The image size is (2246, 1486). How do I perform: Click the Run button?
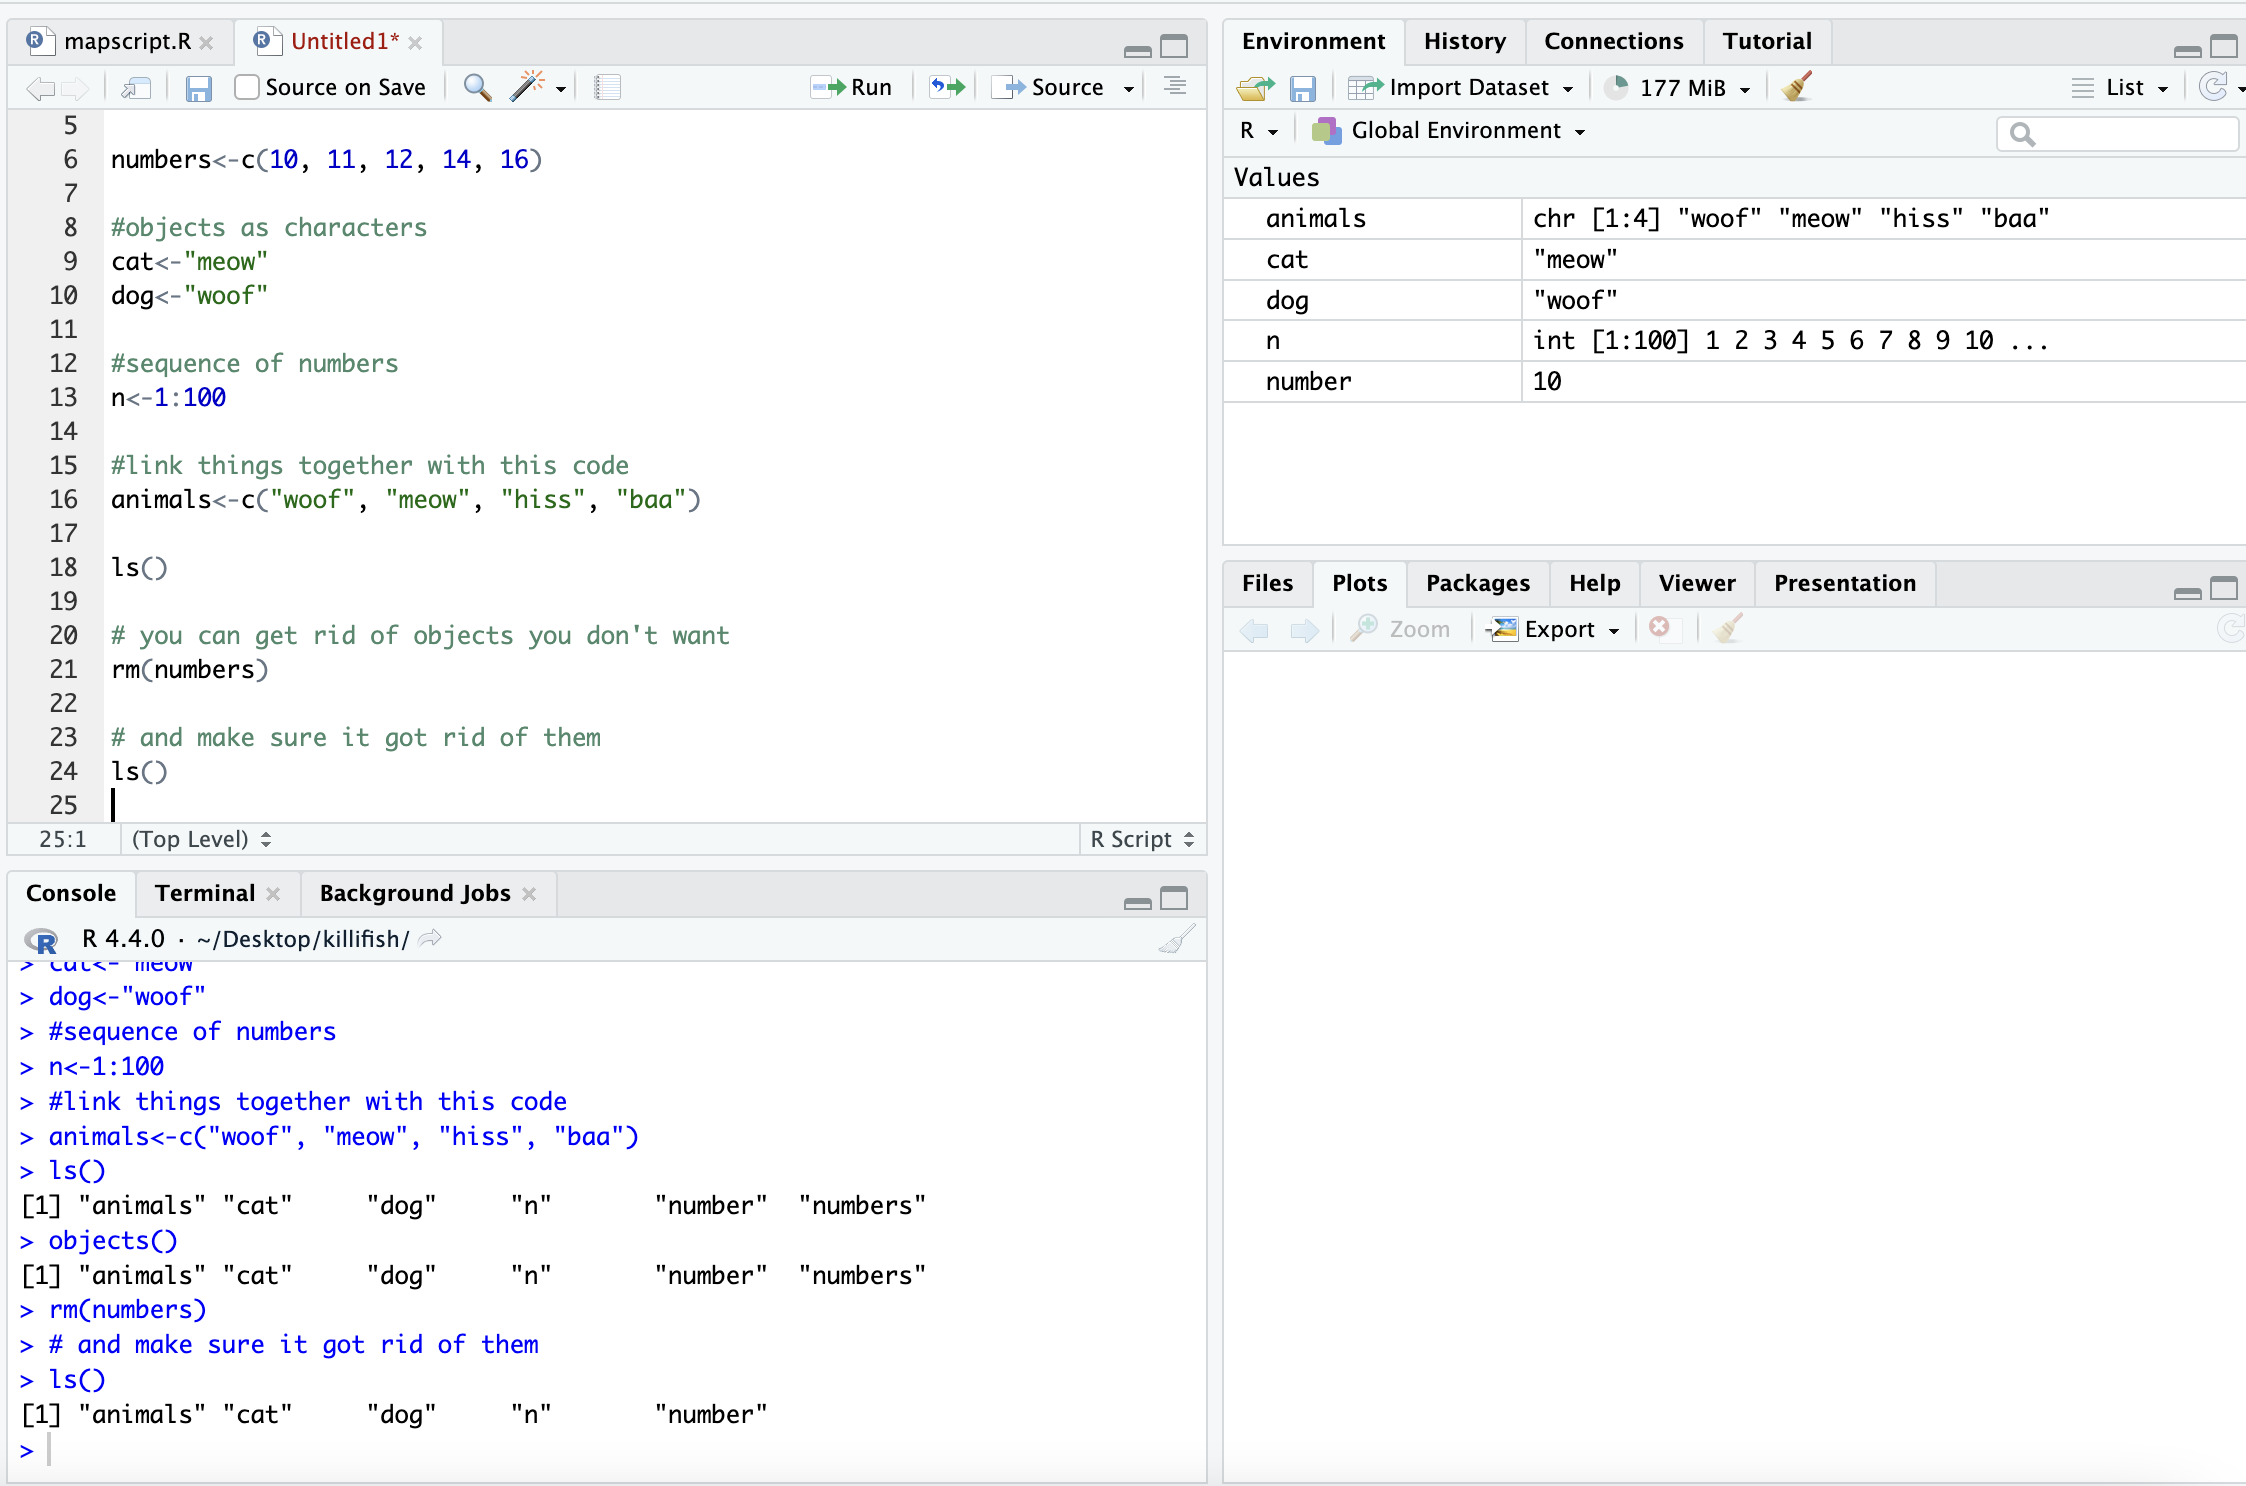point(852,87)
